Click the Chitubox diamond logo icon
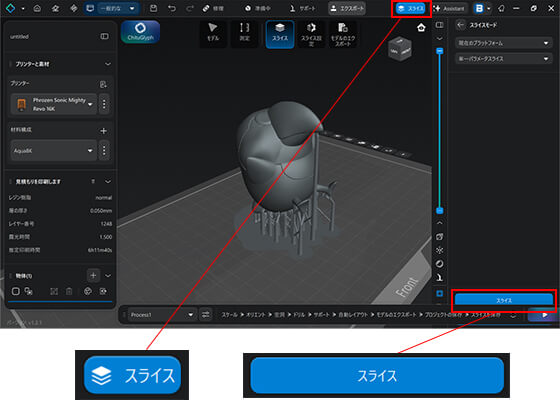The image size is (560, 420). [10, 8]
